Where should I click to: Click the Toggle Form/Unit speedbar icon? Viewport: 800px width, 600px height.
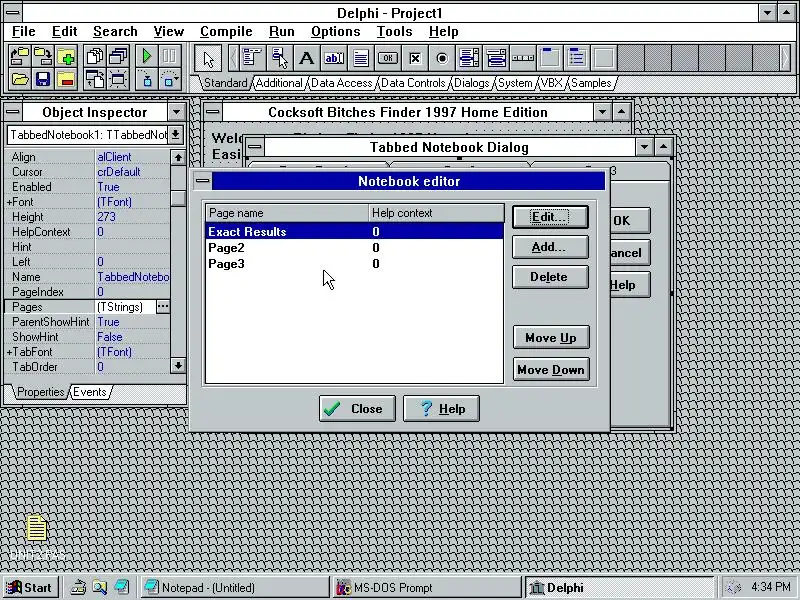pyautogui.click(x=95, y=80)
